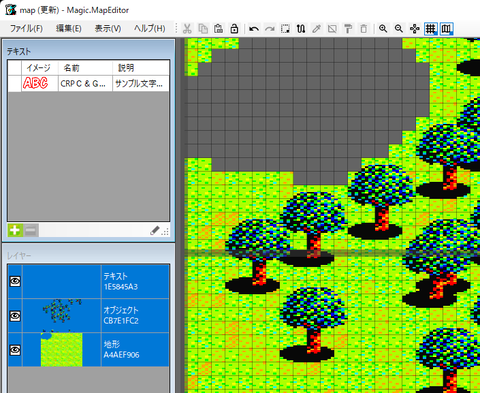This screenshot has width=480, height=393.
Task: Click the イメージ column header
Action: tap(40, 68)
